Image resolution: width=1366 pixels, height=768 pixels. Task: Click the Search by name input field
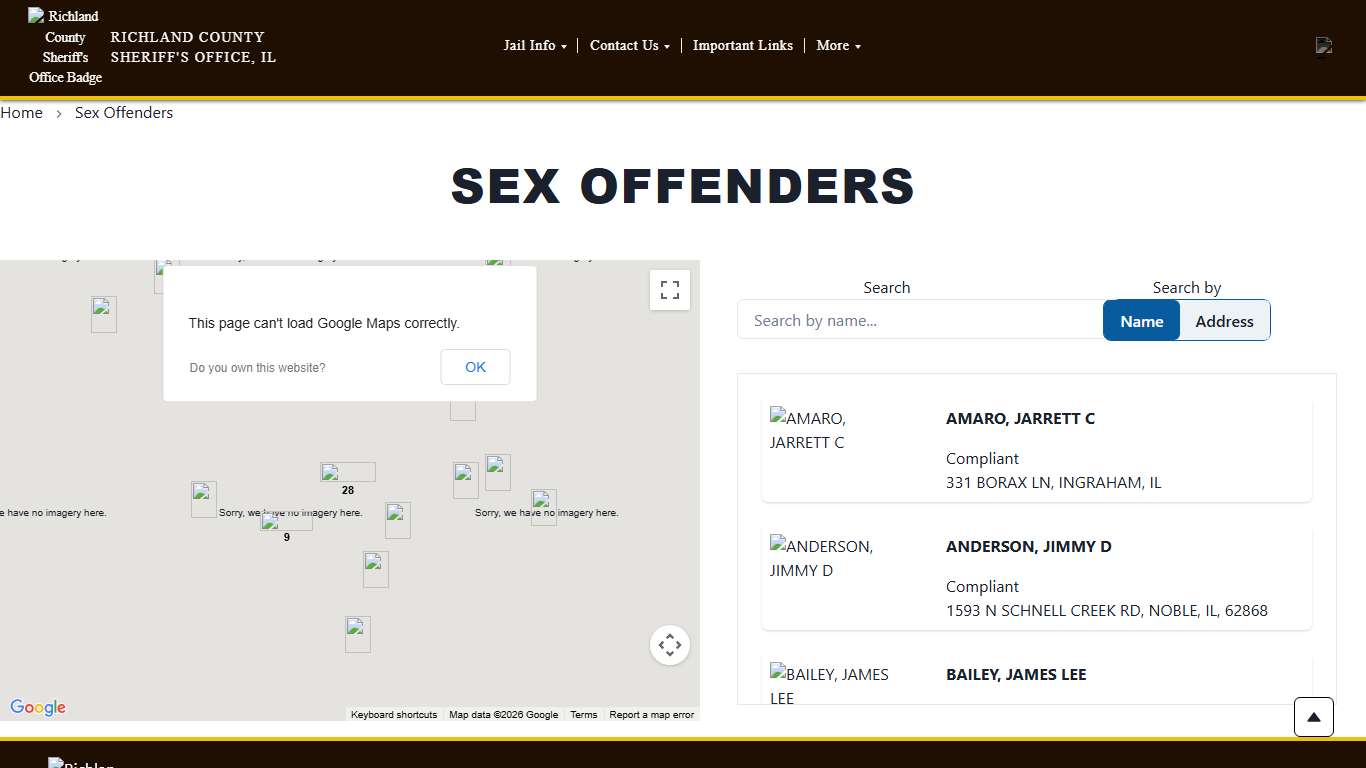(918, 320)
